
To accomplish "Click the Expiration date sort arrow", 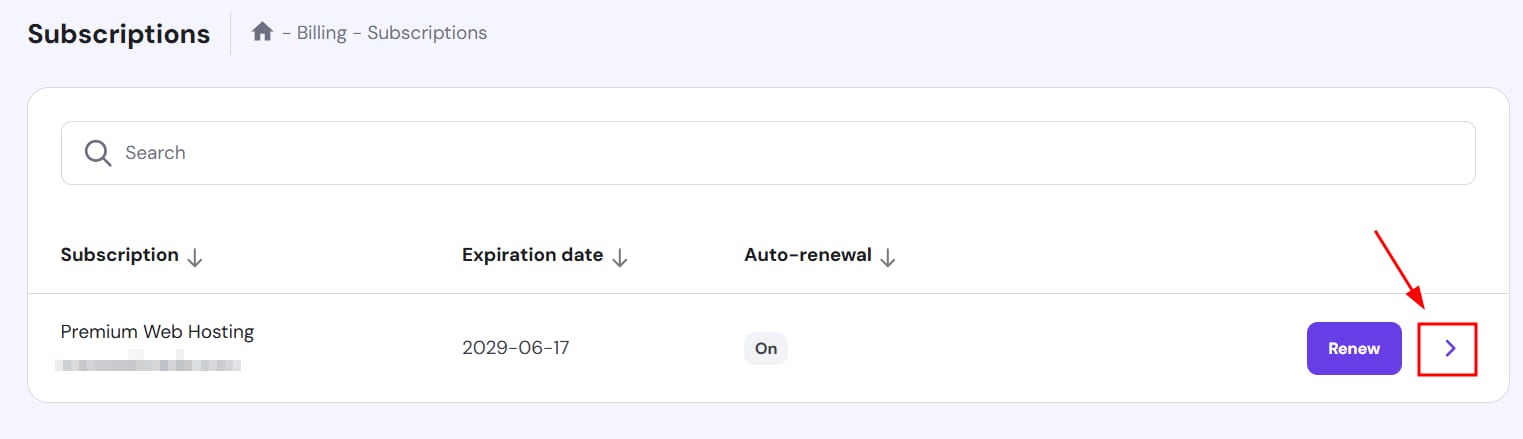I will coord(620,257).
